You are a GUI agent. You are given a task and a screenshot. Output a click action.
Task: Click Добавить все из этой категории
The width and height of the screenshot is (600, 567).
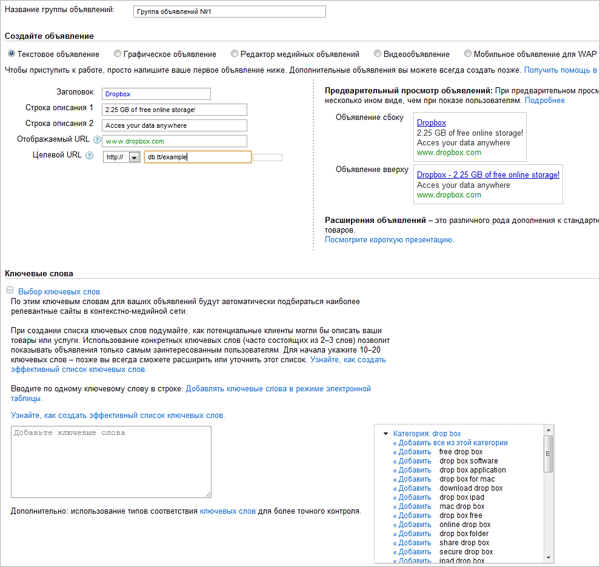coord(450,443)
